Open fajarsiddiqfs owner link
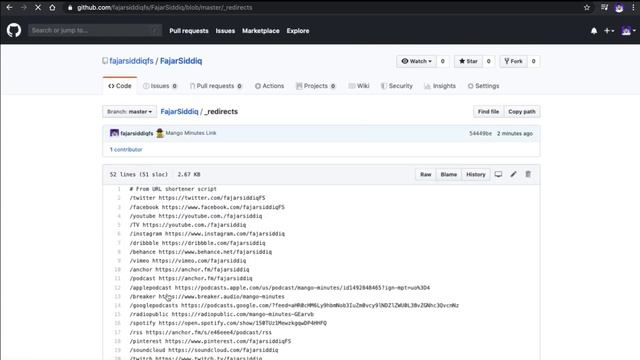The width and height of the screenshot is (640, 360). coord(131,61)
